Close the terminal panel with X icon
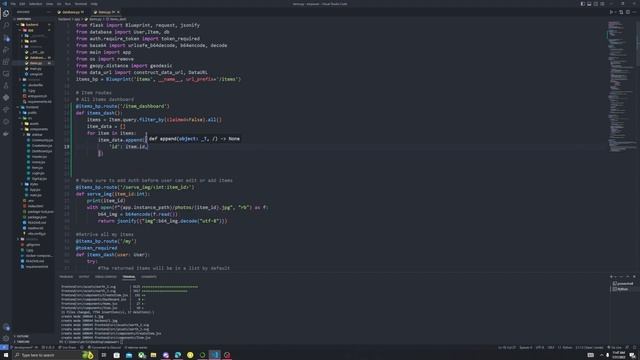This screenshot has height=360, width=640. (634, 277)
